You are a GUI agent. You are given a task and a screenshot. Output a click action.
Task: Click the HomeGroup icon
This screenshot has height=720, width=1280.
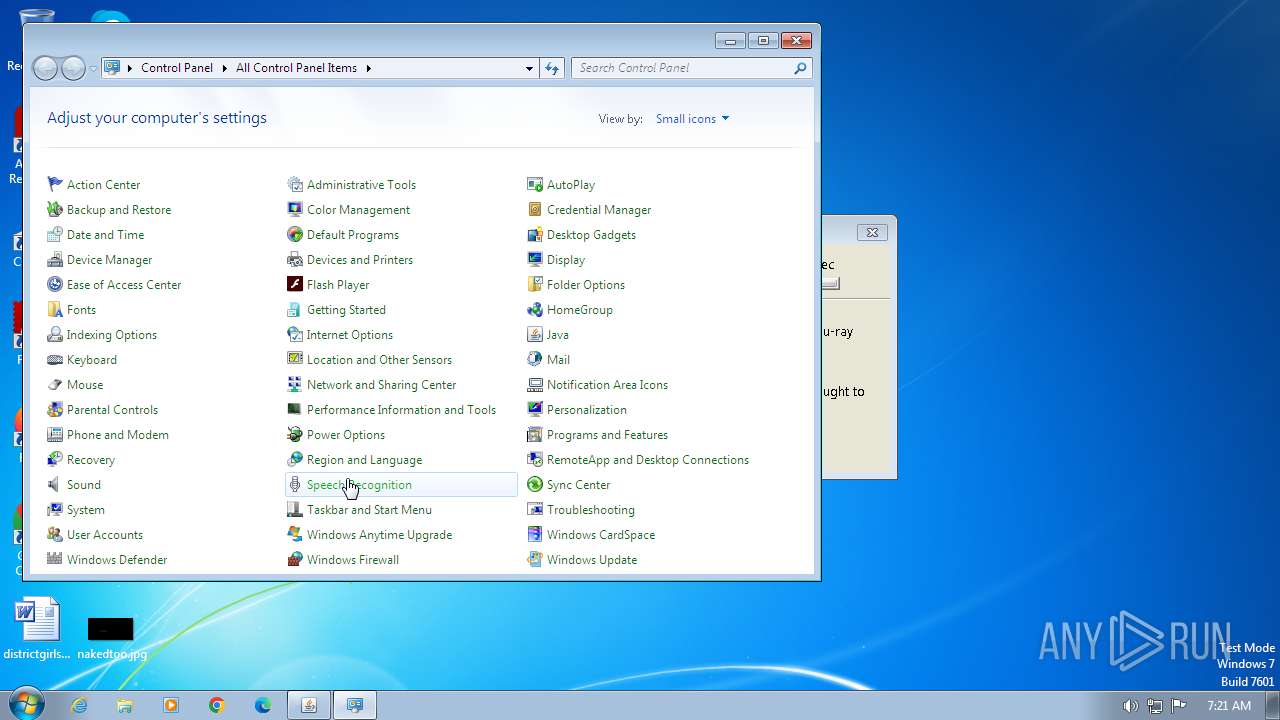tap(535, 309)
